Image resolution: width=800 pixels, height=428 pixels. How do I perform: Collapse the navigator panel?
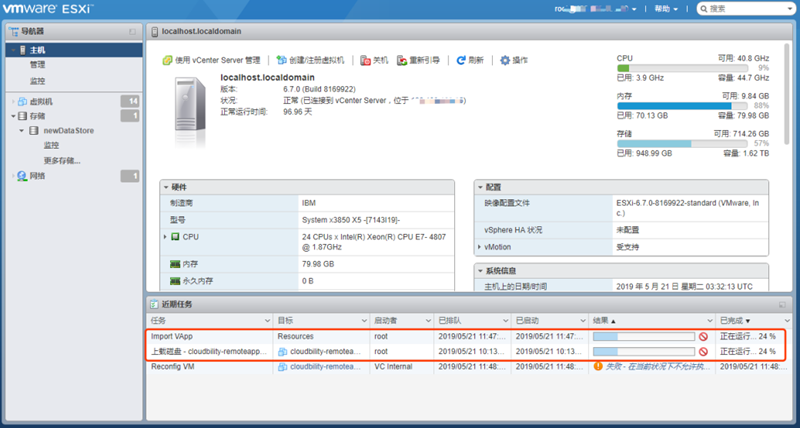coord(132,32)
